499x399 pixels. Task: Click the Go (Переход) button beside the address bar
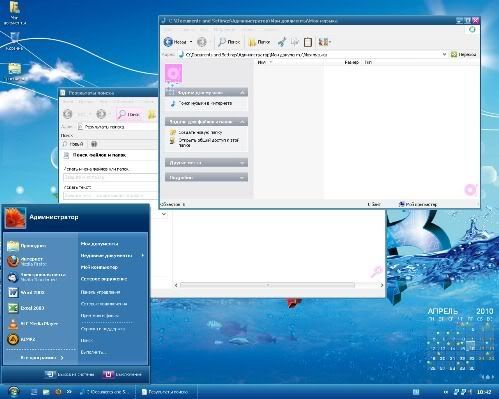point(464,54)
